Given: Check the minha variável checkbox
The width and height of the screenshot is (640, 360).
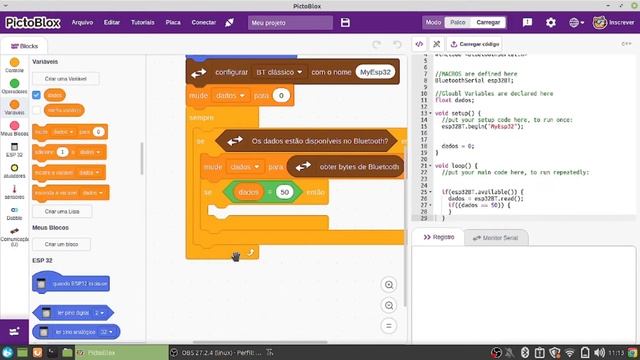Looking at the screenshot, I should (x=36, y=110).
